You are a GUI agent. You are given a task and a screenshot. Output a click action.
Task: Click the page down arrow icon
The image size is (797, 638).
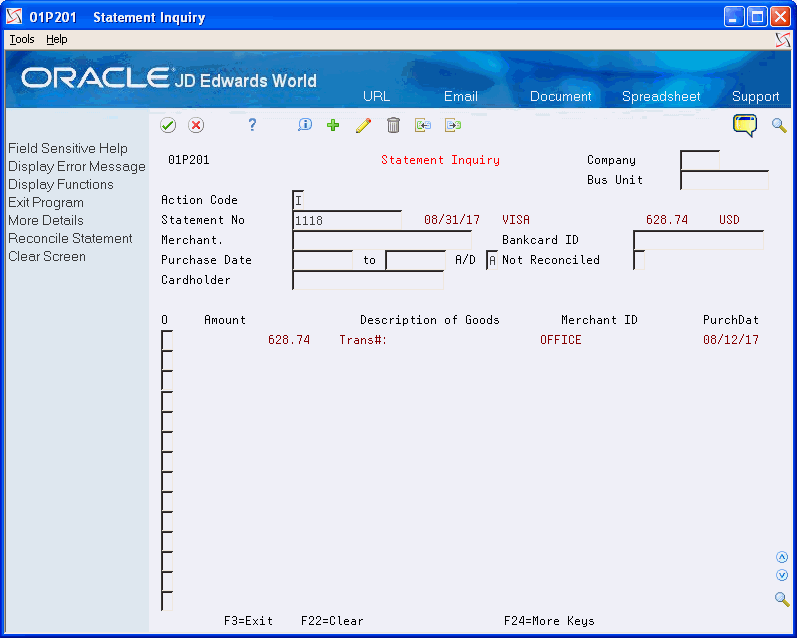click(782, 575)
